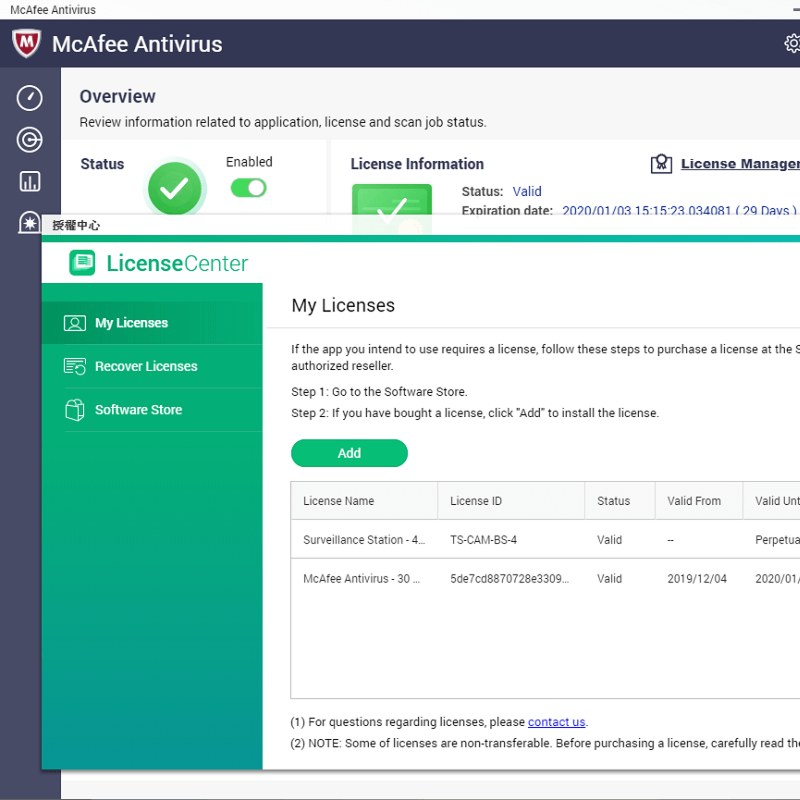The width and height of the screenshot is (800, 800).
Task: Disable the Enabled antivirus toggle
Action: (x=249, y=188)
